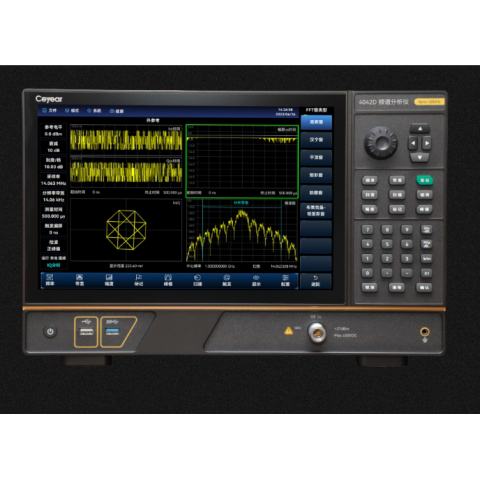480x480 pixels.
Task: Open the Attenuation 10 dB field
Action: 53,147
